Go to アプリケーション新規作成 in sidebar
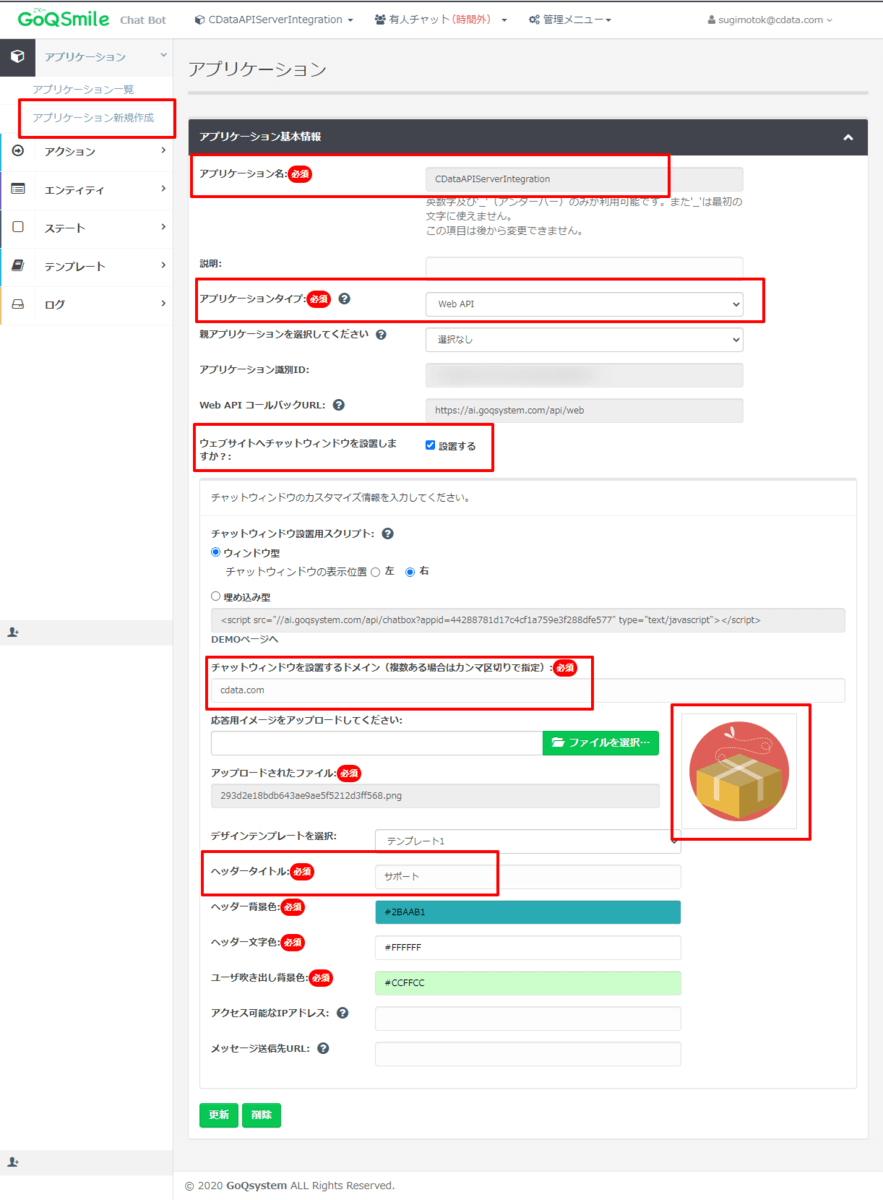883x1200 pixels. coord(93,117)
